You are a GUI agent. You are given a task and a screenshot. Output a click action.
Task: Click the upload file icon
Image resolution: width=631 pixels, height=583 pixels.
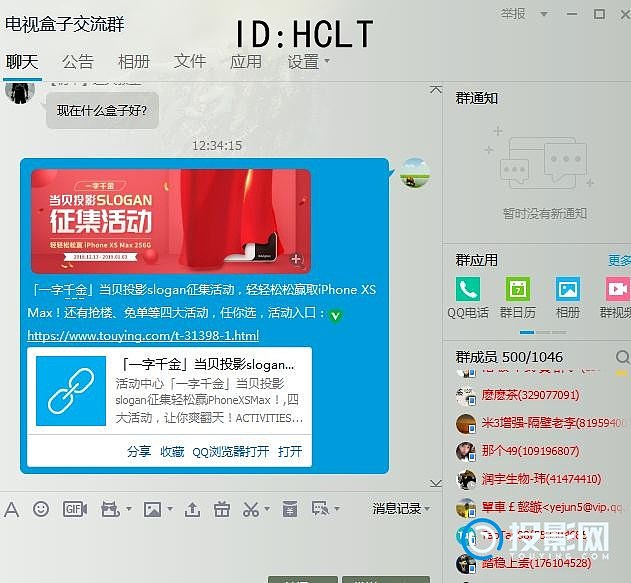[x=192, y=509]
